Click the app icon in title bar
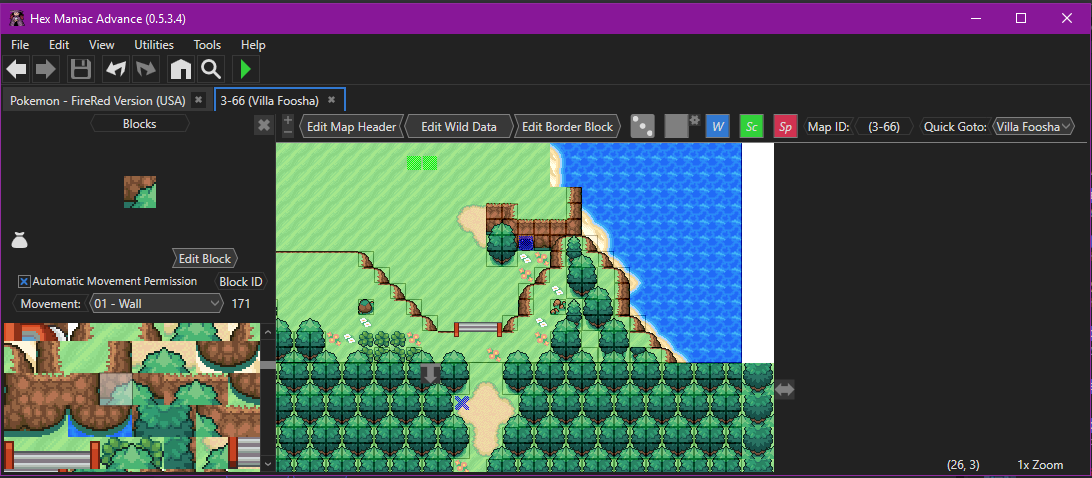The height and width of the screenshot is (478, 1092). click(x=17, y=18)
